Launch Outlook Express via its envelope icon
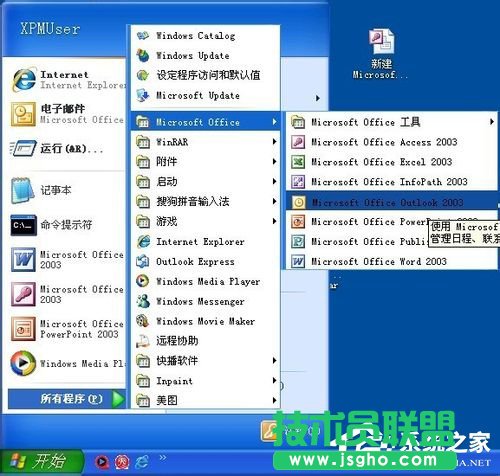Image resolution: width=500 pixels, height=476 pixels. [143, 262]
